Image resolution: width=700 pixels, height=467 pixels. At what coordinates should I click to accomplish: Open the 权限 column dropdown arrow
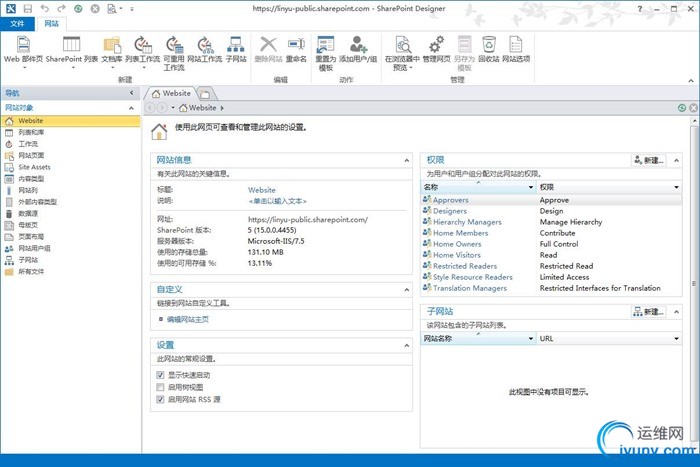(x=676, y=187)
